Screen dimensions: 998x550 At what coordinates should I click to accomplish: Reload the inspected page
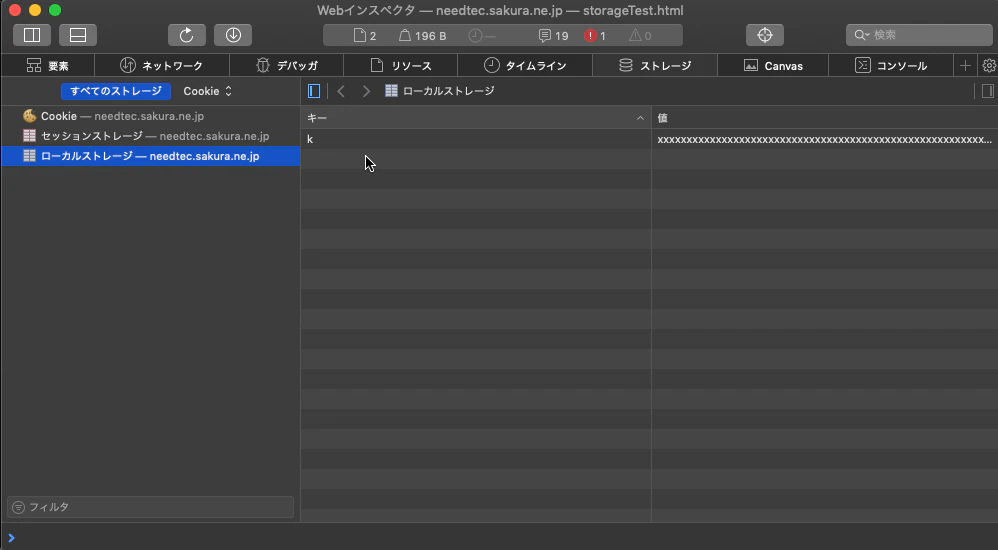point(186,35)
